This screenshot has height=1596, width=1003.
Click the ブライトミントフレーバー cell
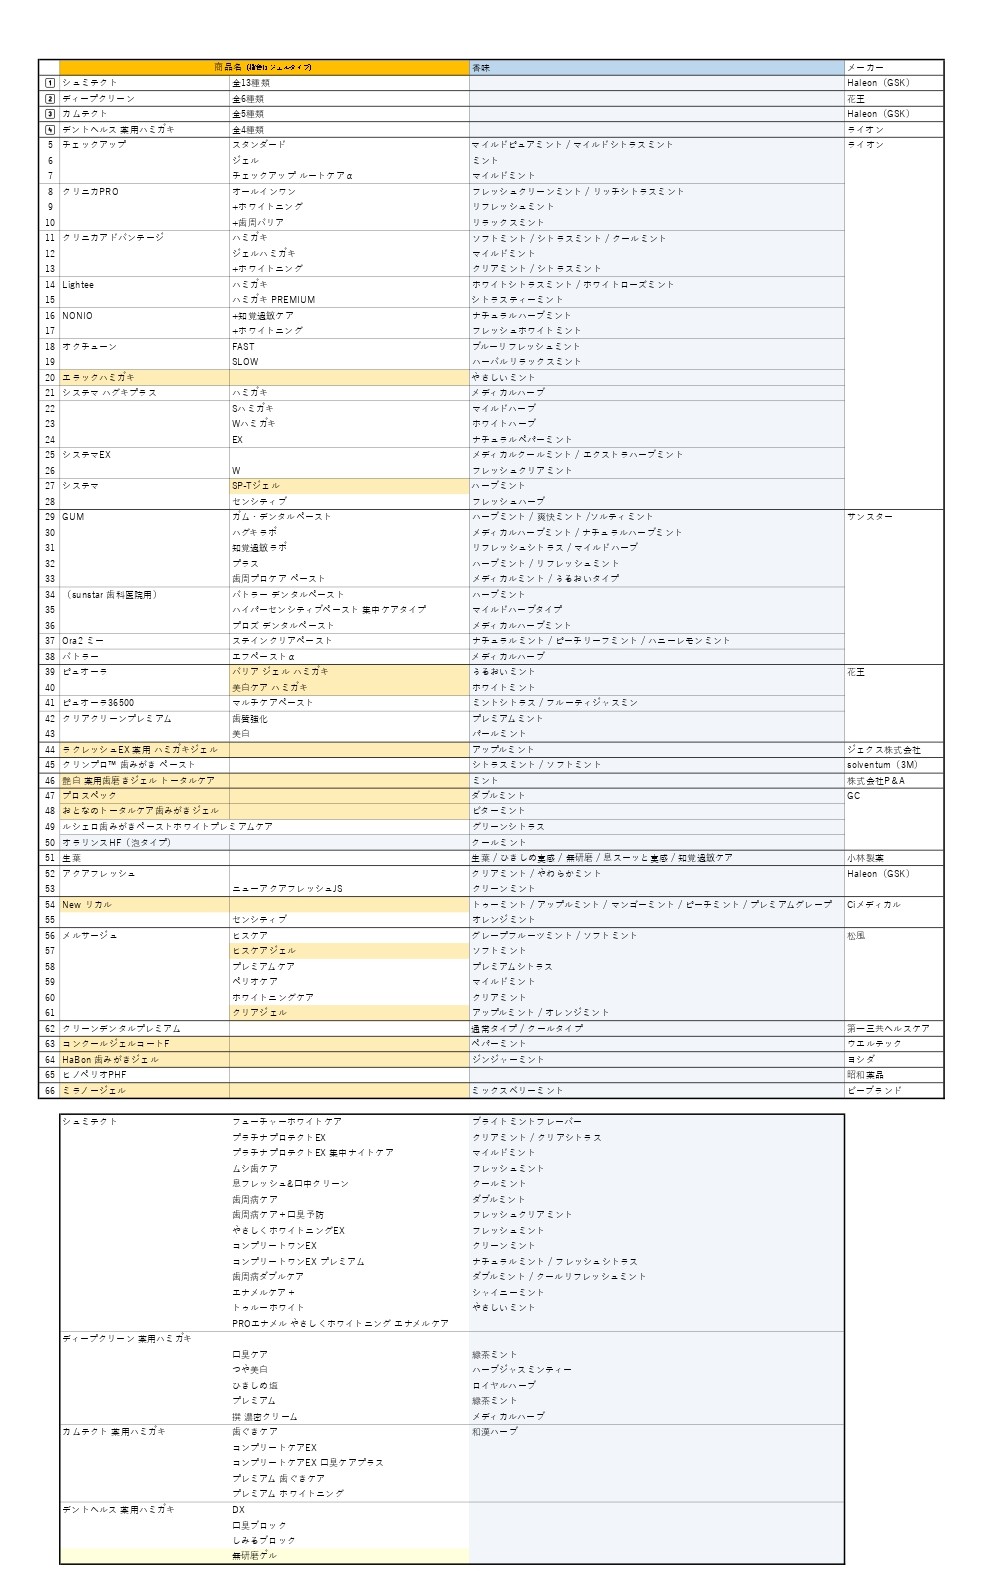pos(657,1122)
